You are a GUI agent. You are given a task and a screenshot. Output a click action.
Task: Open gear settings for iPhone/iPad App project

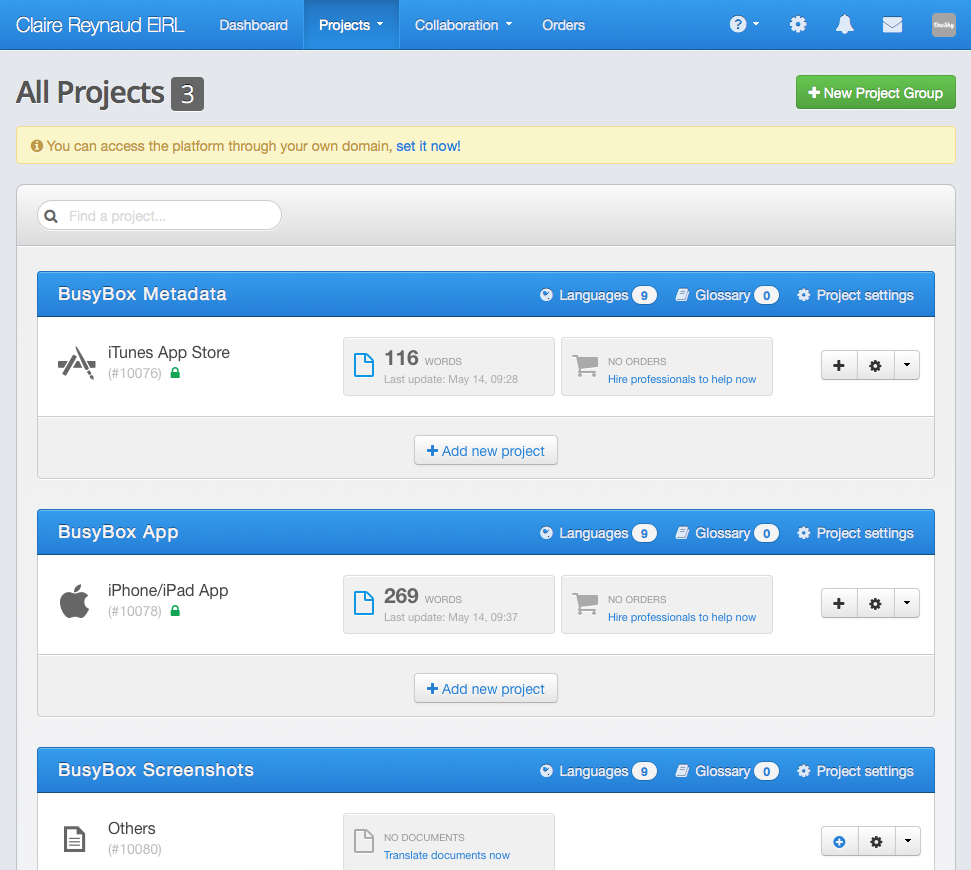pyautogui.click(x=876, y=603)
